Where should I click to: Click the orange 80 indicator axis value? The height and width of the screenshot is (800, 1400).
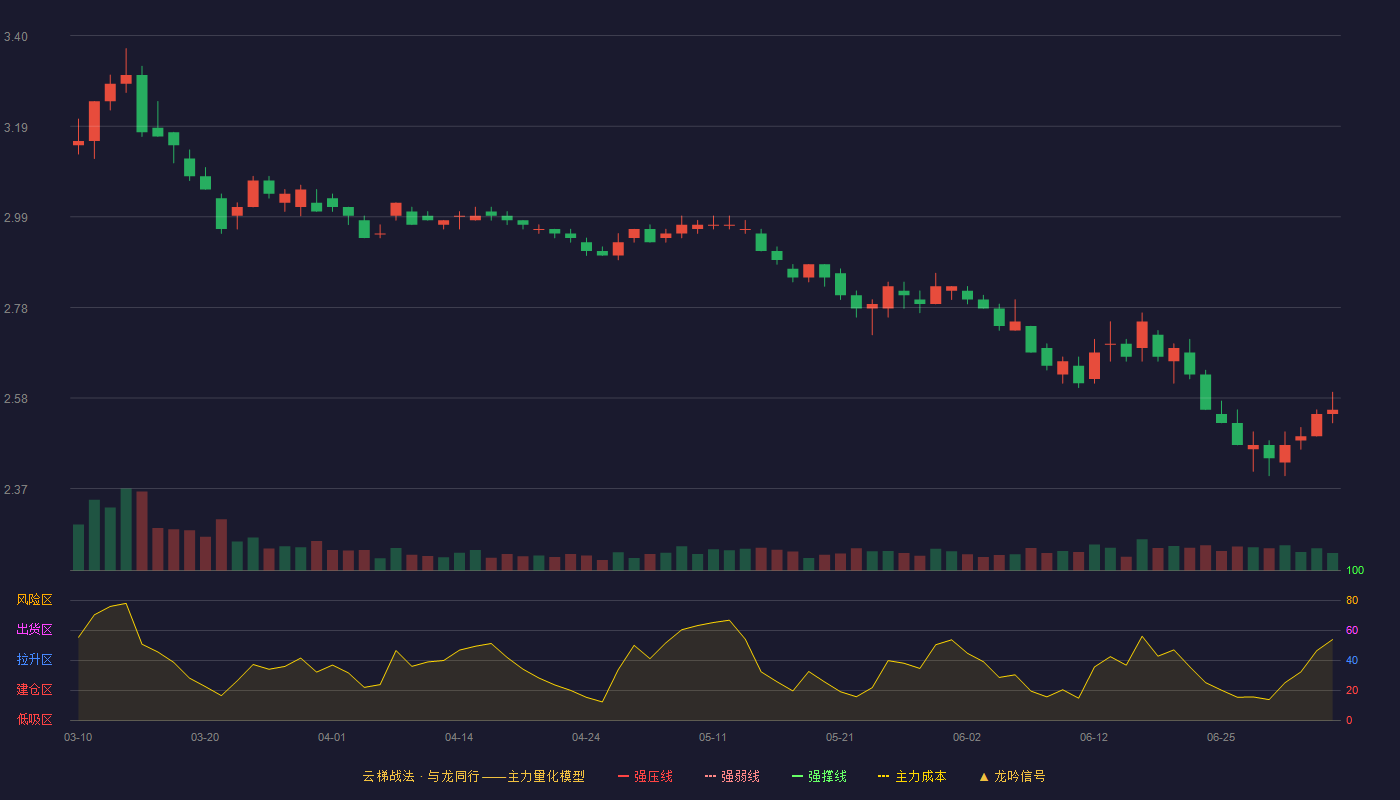click(1352, 600)
